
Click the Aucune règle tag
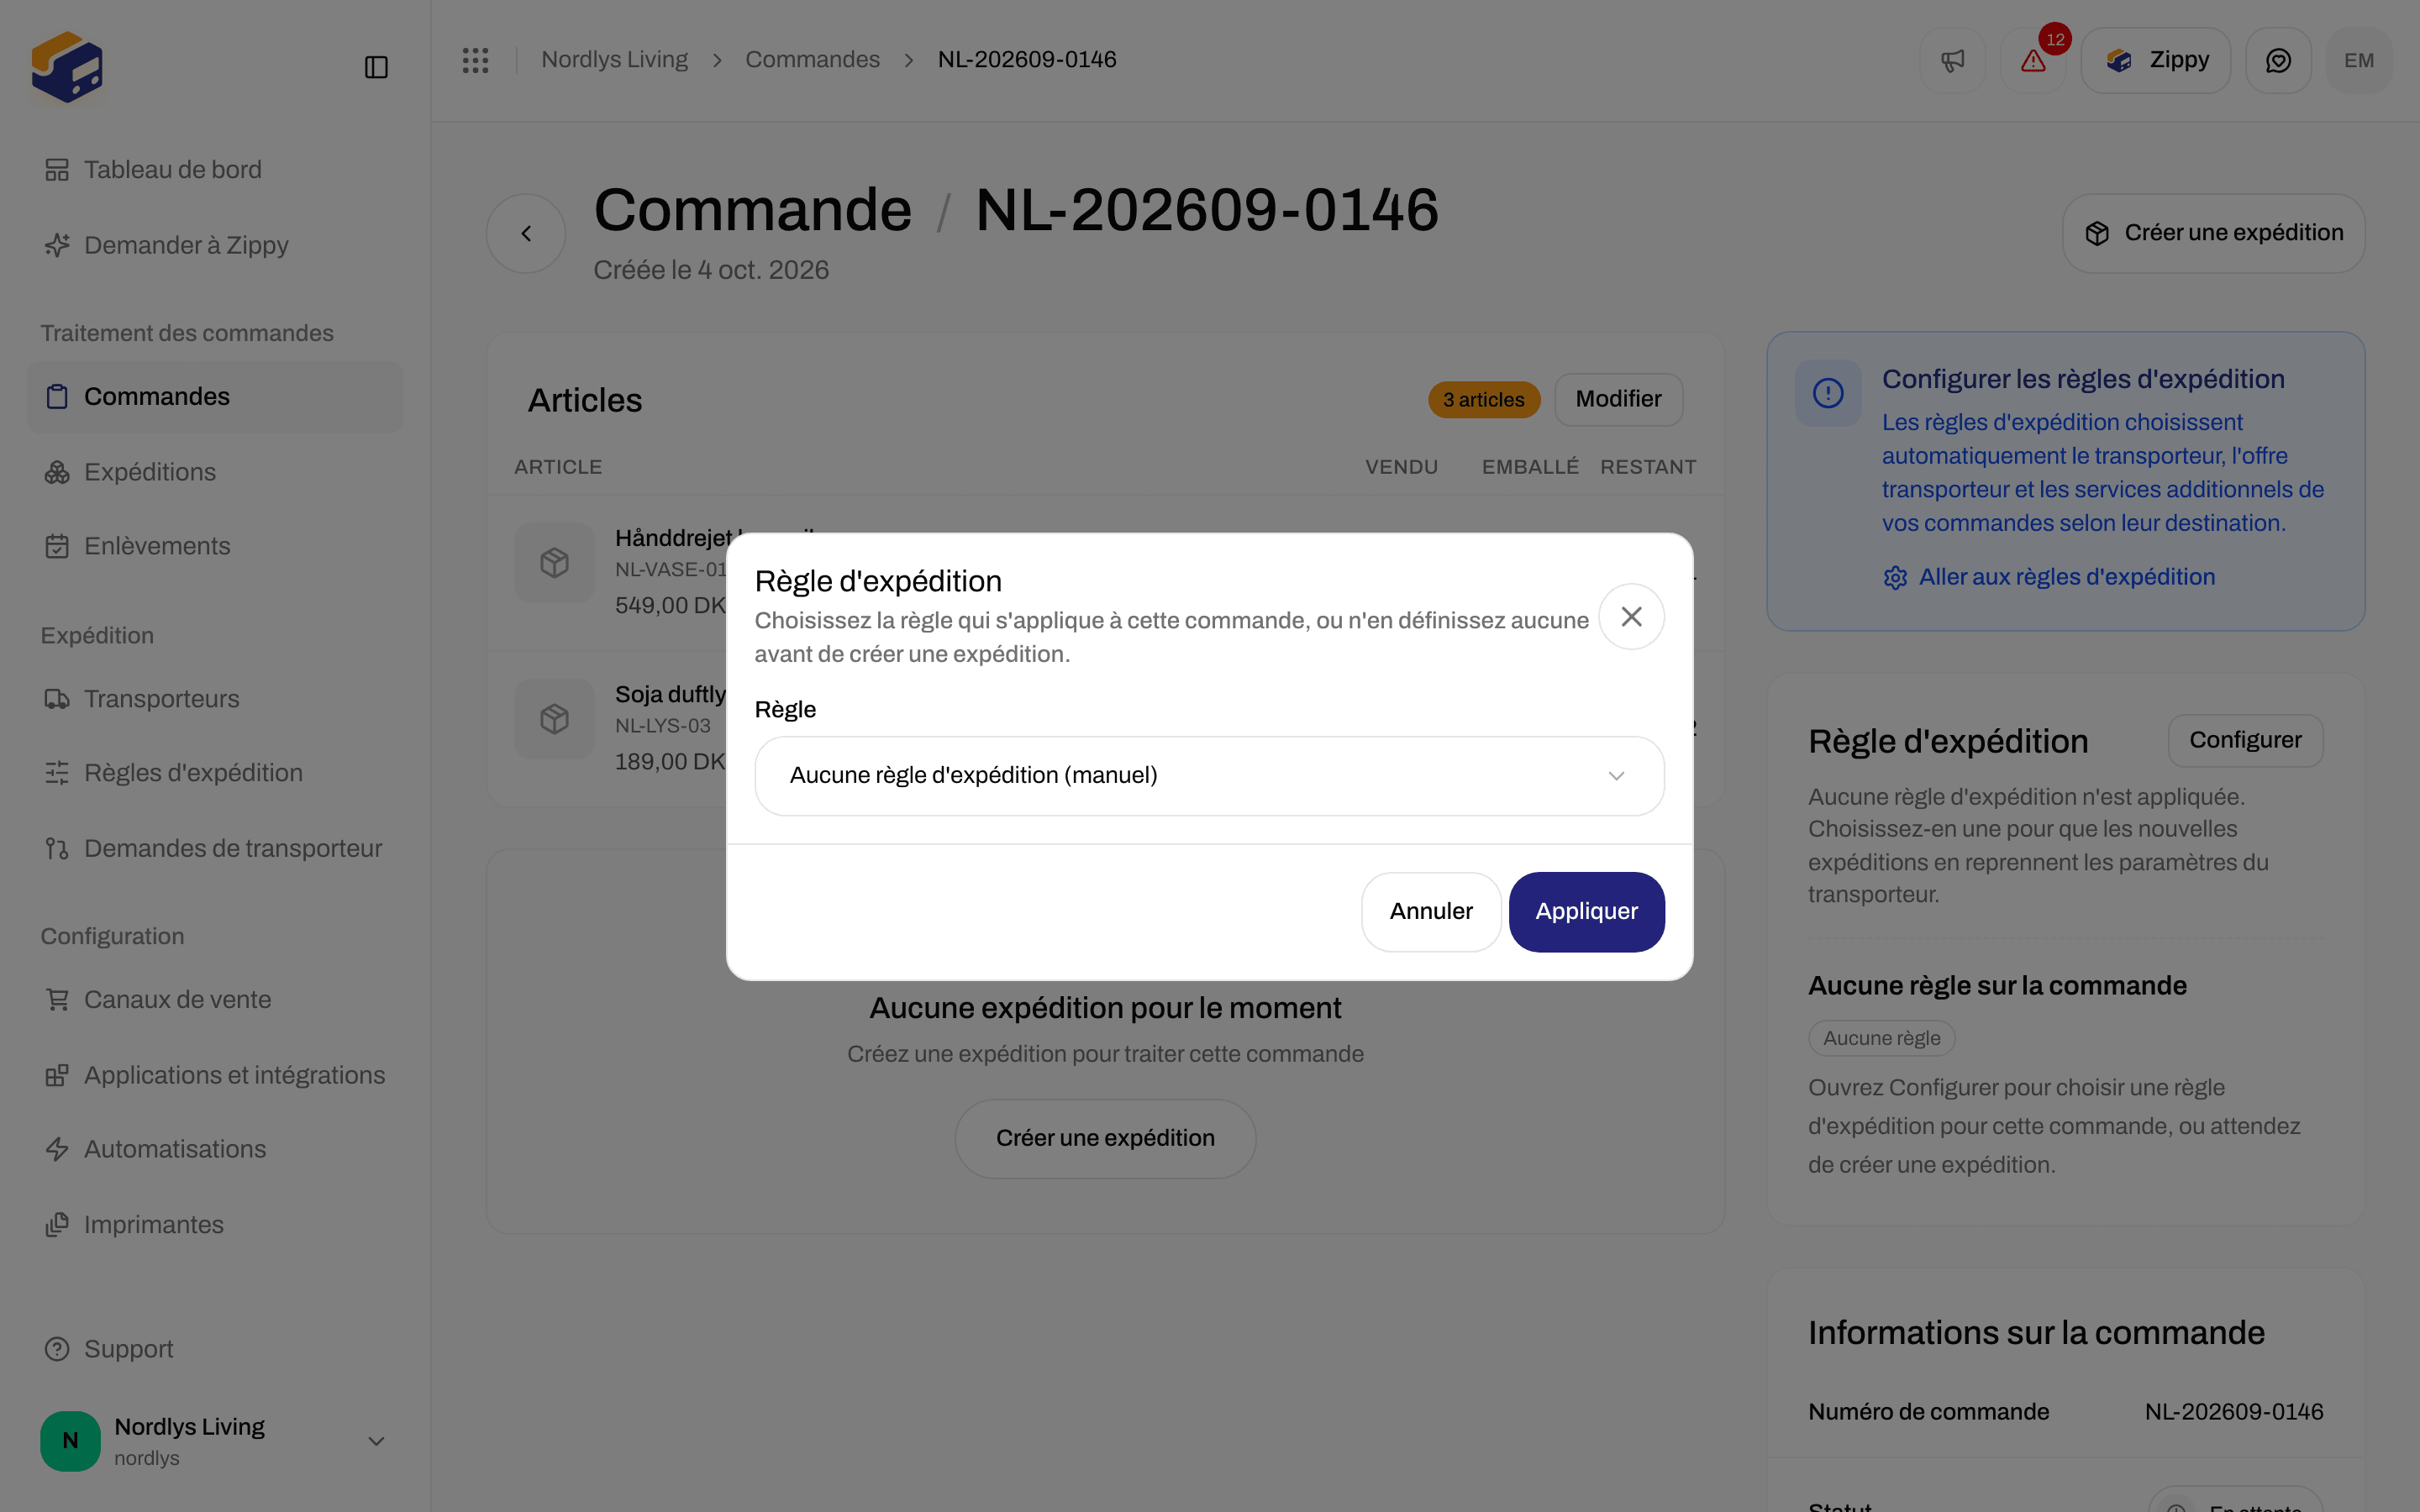point(1881,1038)
